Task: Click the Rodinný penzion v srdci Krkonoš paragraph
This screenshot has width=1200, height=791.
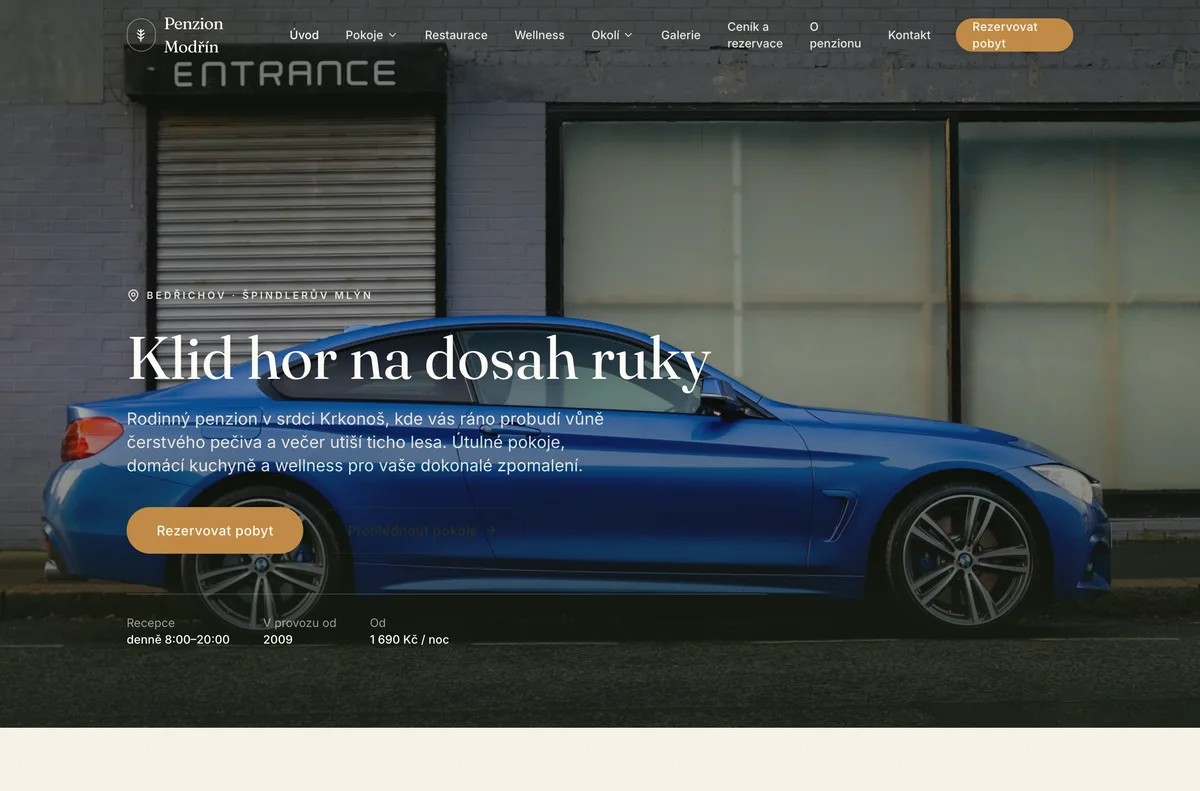Action: click(x=365, y=442)
